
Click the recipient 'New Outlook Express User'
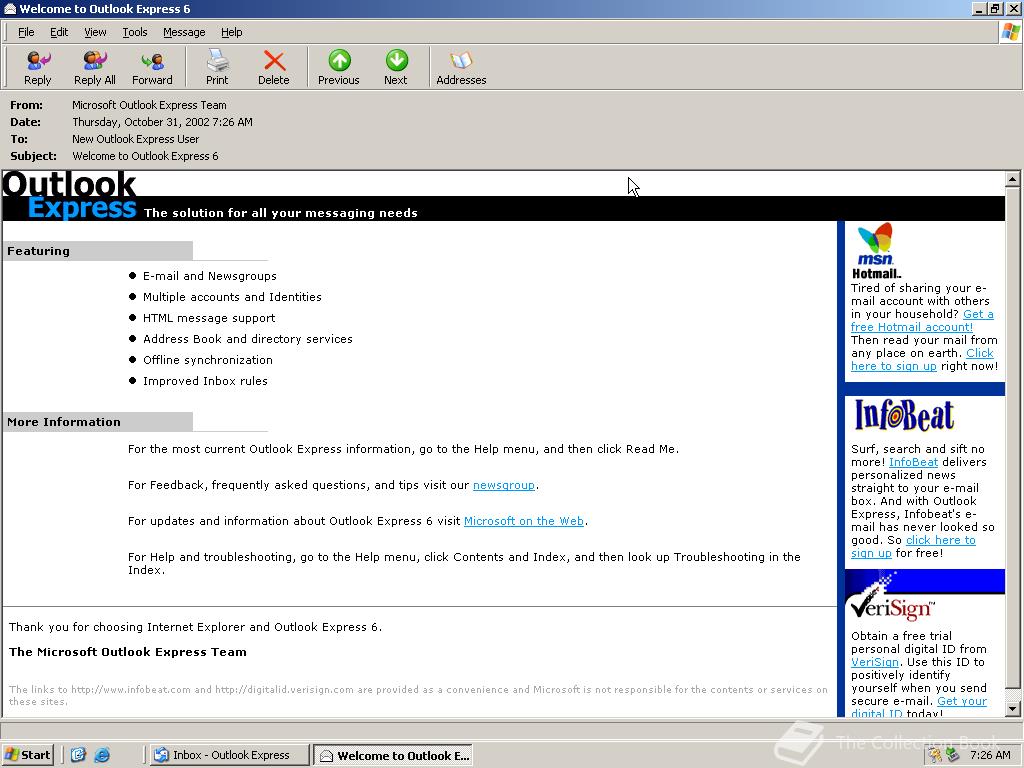pos(136,139)
